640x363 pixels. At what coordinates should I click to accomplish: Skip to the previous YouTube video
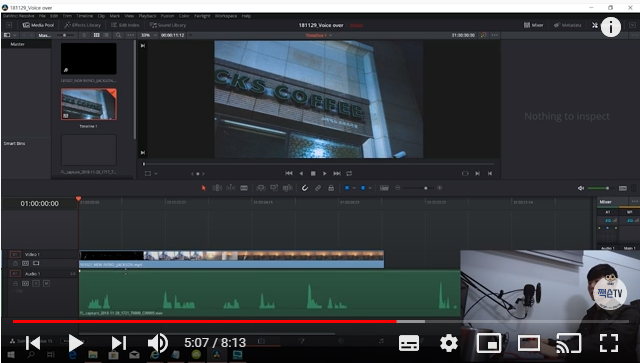pyautogui.click(x=33, y=343)
